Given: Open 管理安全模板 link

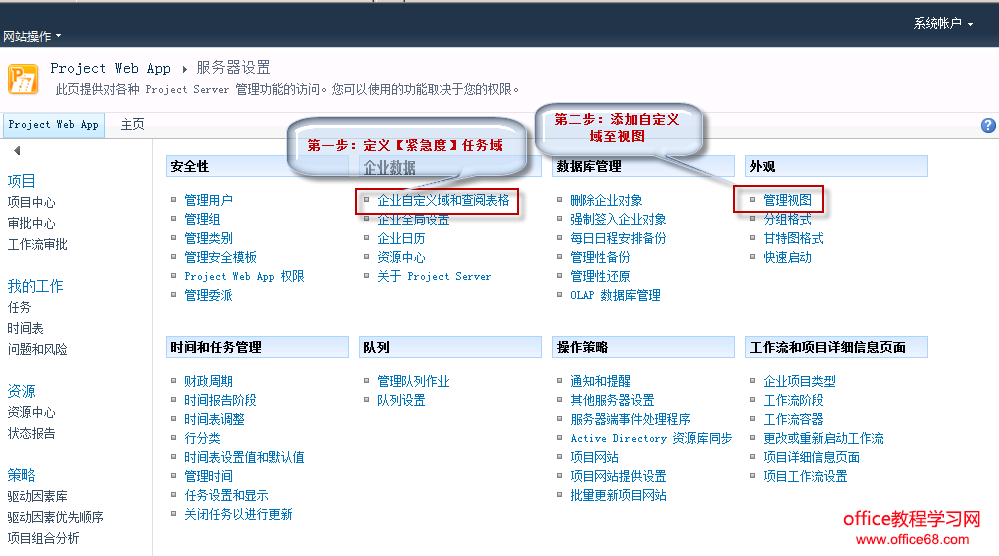Looking at the screenshot, I should [x=220, y=257].
